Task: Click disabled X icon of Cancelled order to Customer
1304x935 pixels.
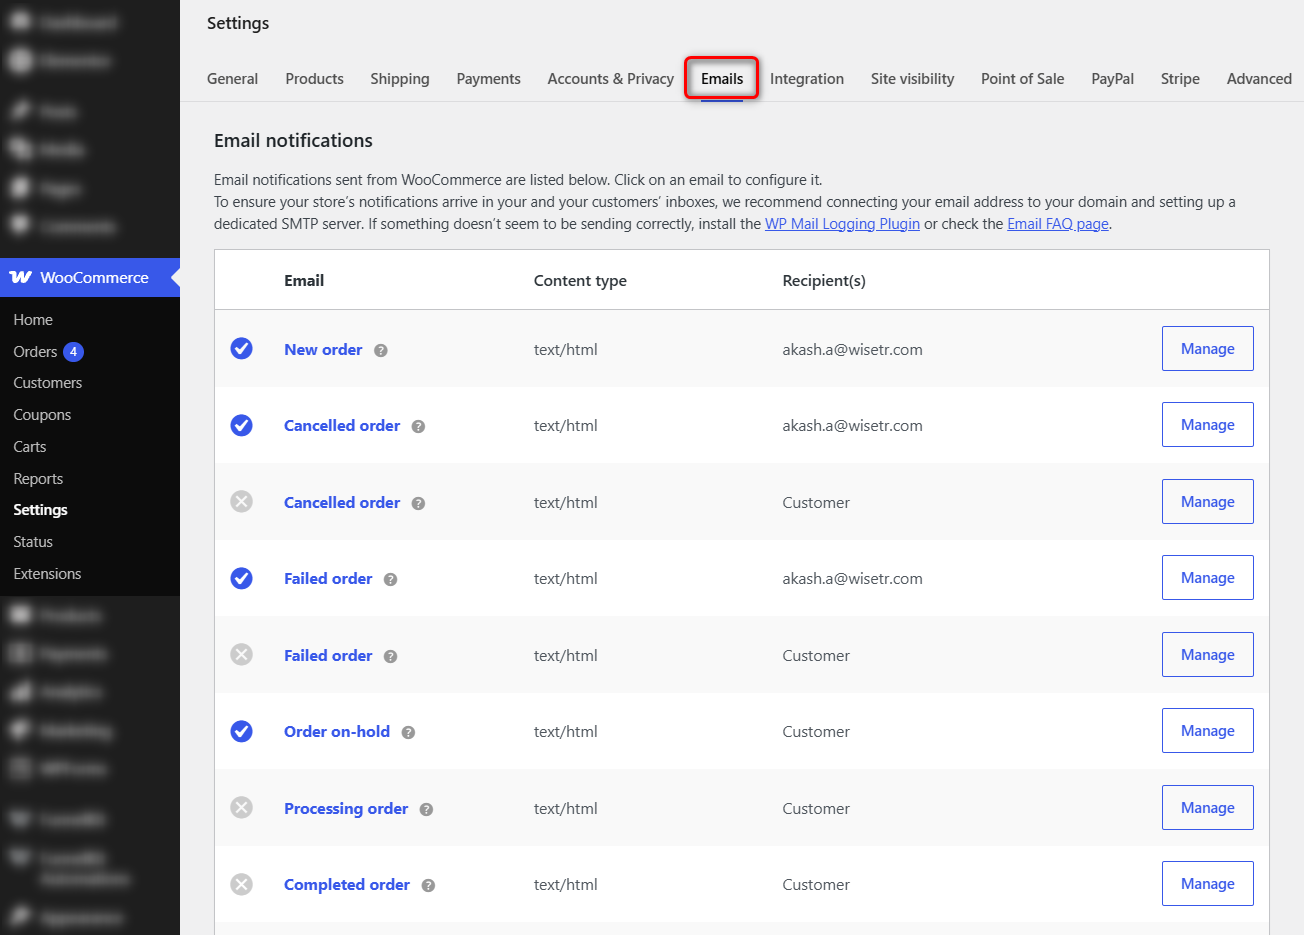Action: (241, 501)
